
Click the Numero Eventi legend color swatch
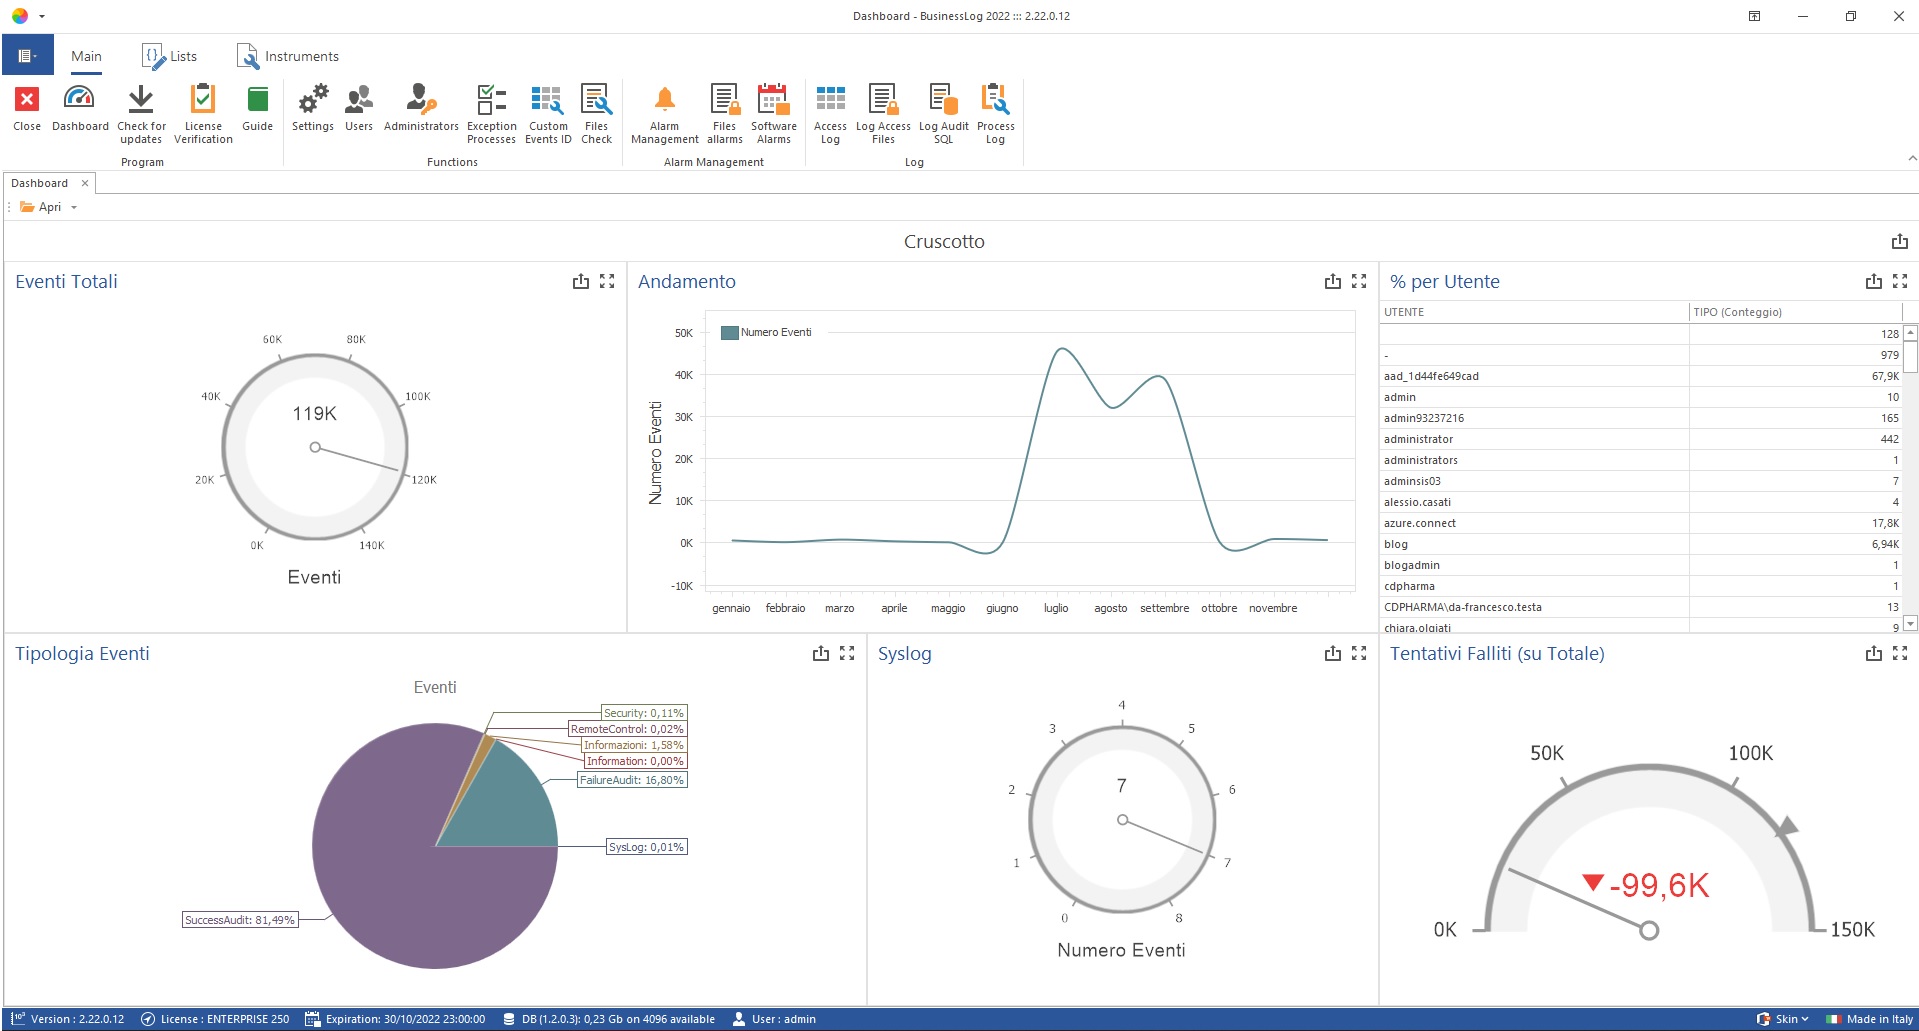point(729,333)
